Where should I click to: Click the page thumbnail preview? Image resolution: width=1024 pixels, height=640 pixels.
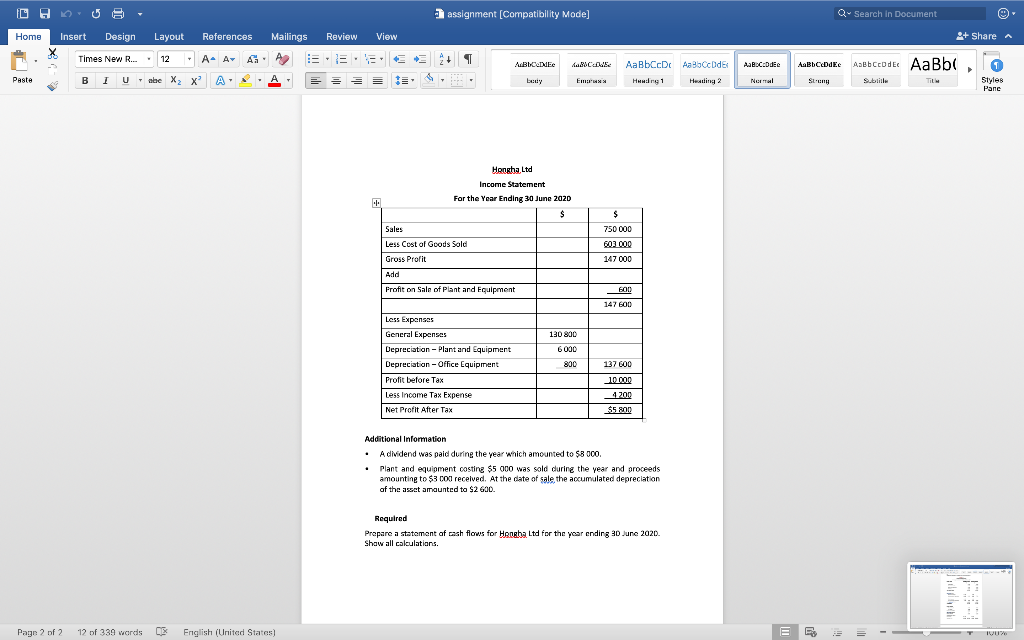[961, 596]
